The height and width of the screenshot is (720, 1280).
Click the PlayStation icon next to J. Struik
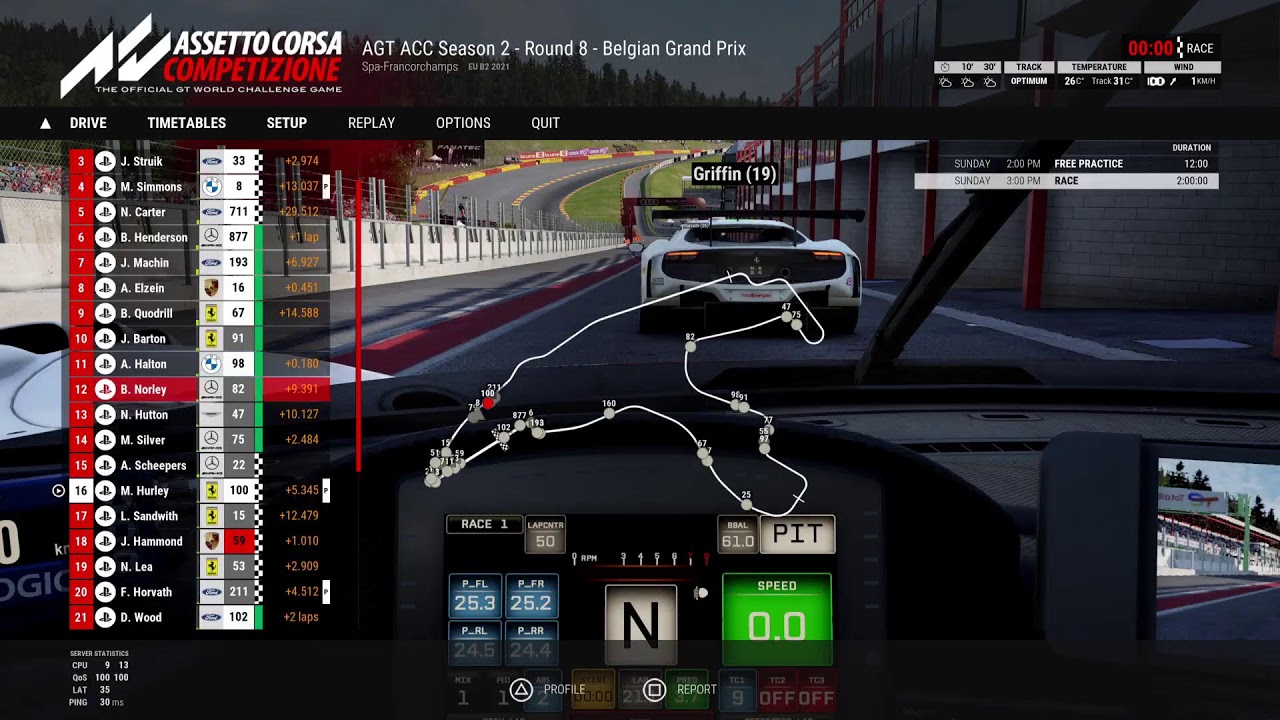105,161
